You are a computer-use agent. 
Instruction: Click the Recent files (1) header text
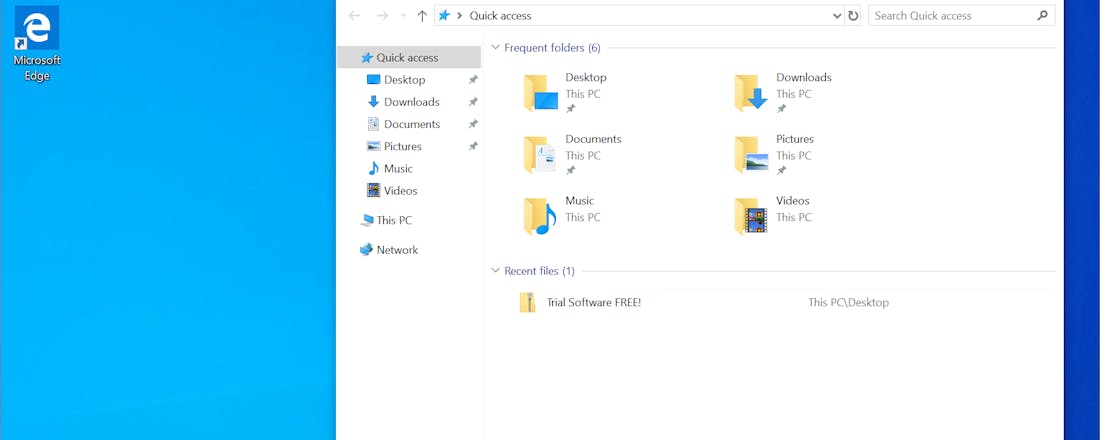point(539,271)
